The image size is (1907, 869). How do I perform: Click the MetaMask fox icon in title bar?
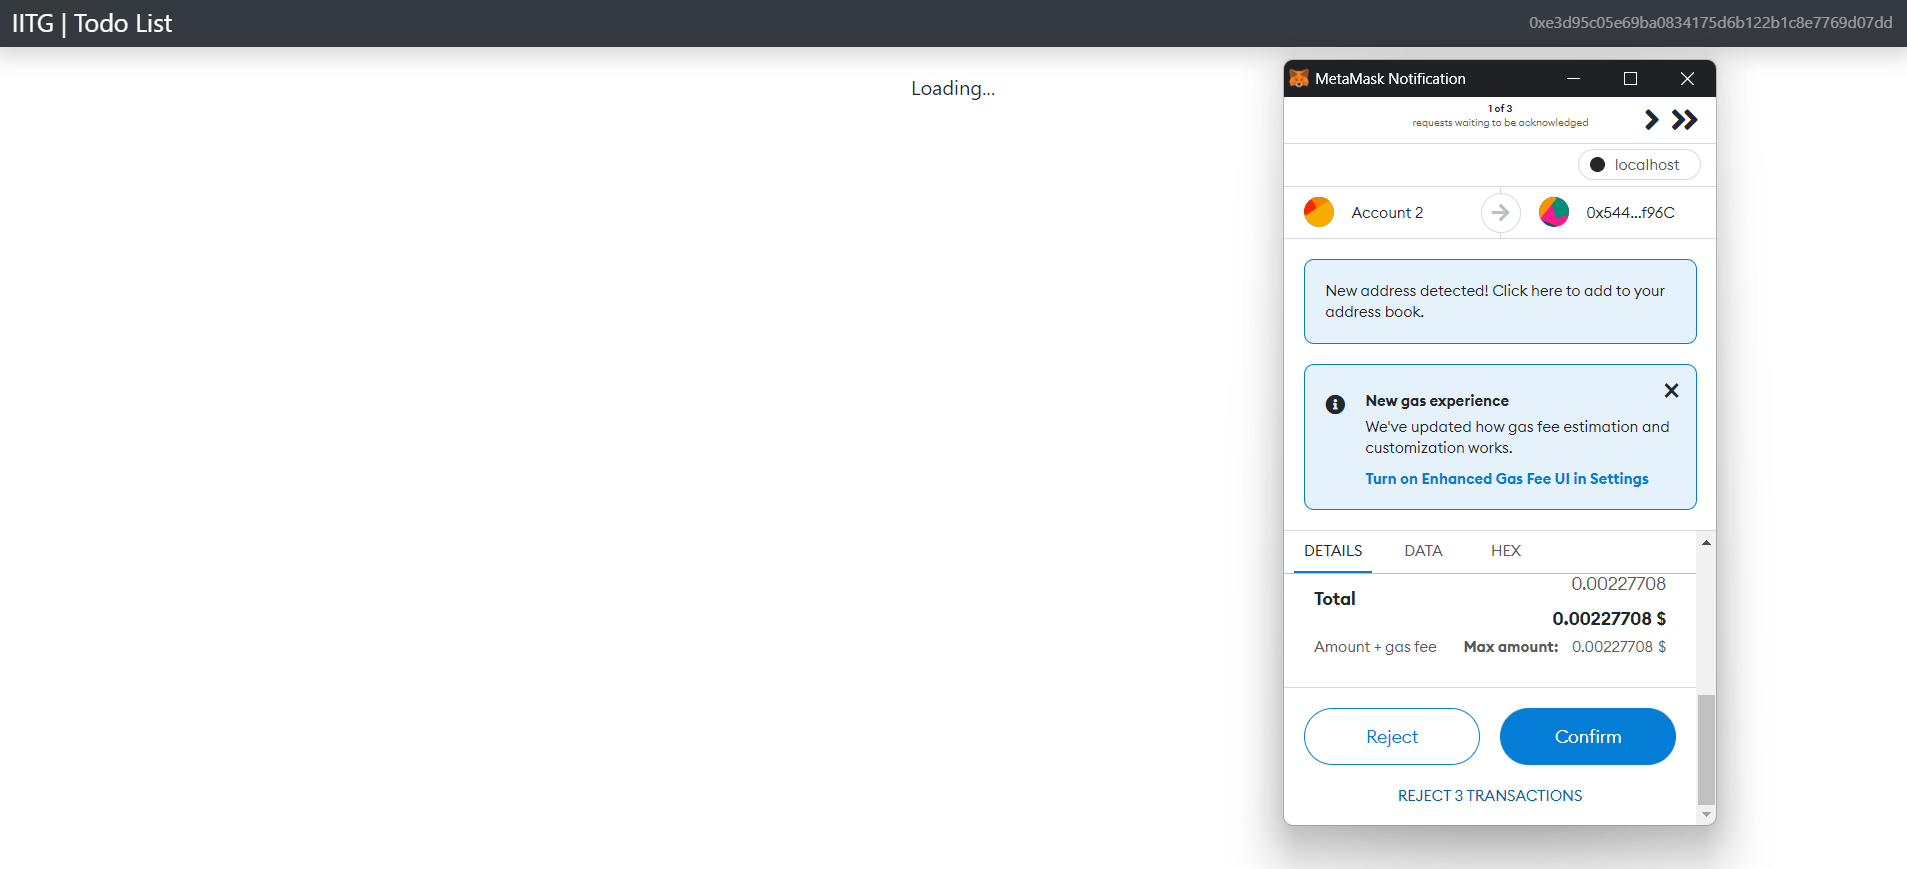click(1299, 78)
